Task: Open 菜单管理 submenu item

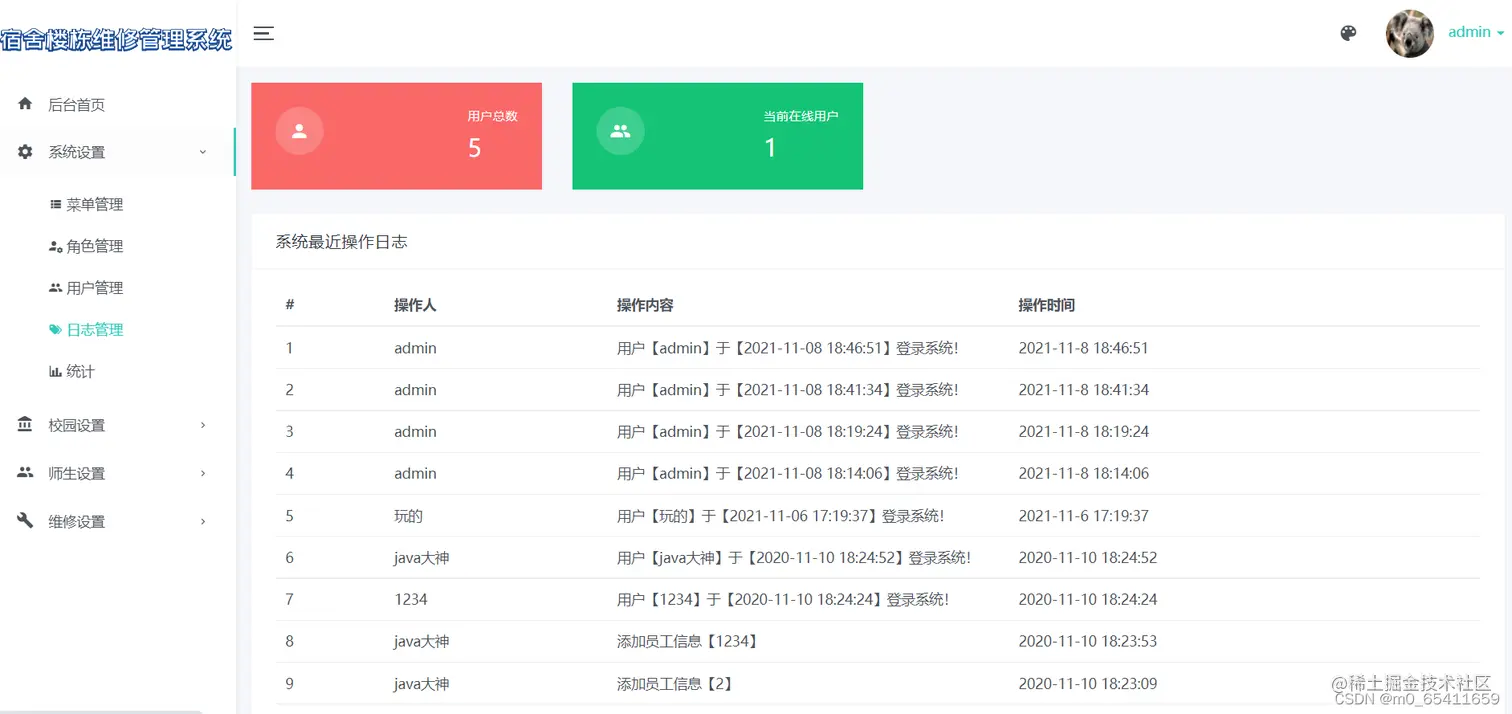Action: pos(95,204)
